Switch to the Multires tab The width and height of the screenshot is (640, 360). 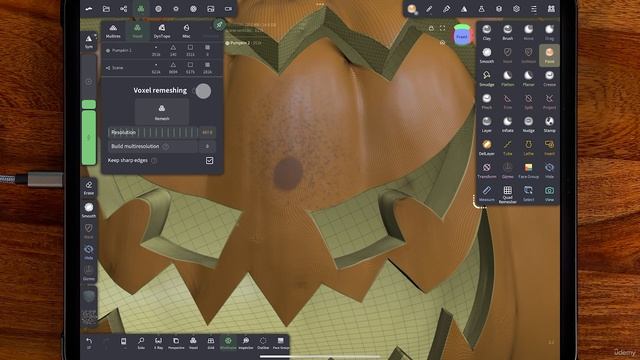[x=113, y=31]
